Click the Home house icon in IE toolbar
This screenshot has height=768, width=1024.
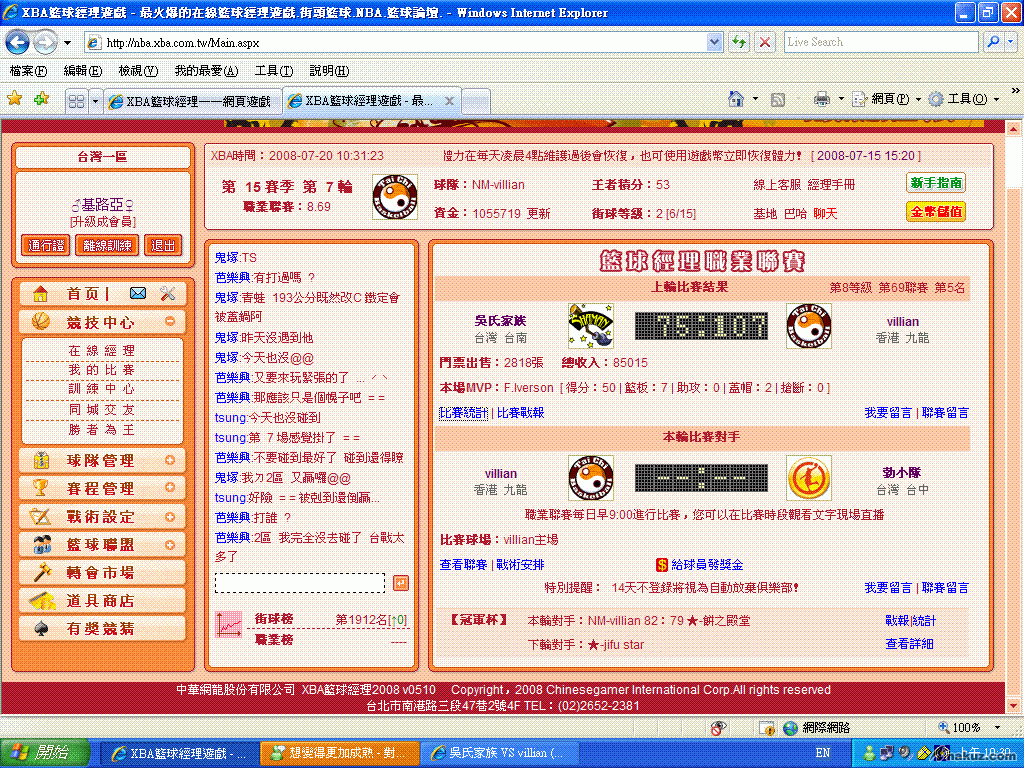(x=736, y=99)
